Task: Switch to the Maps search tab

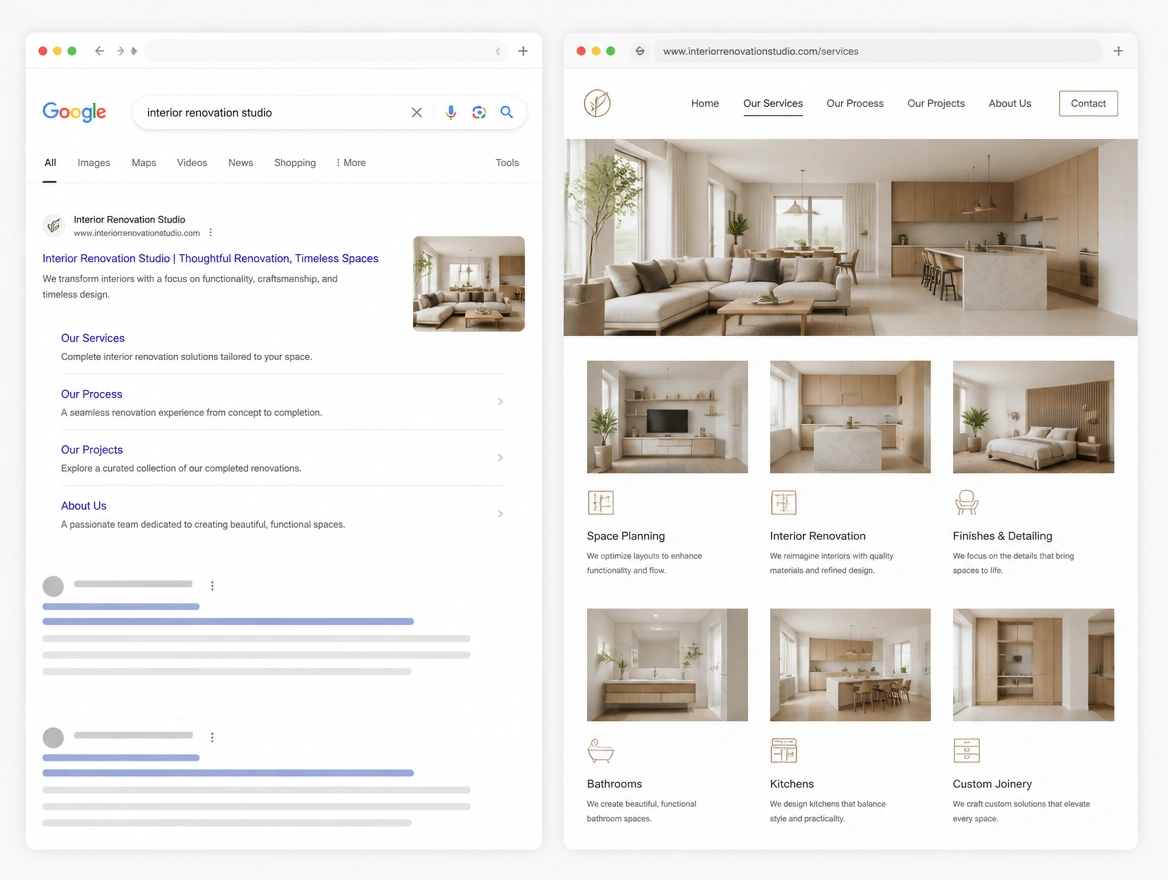Action: pyautogui.click(x=144, y=162)
